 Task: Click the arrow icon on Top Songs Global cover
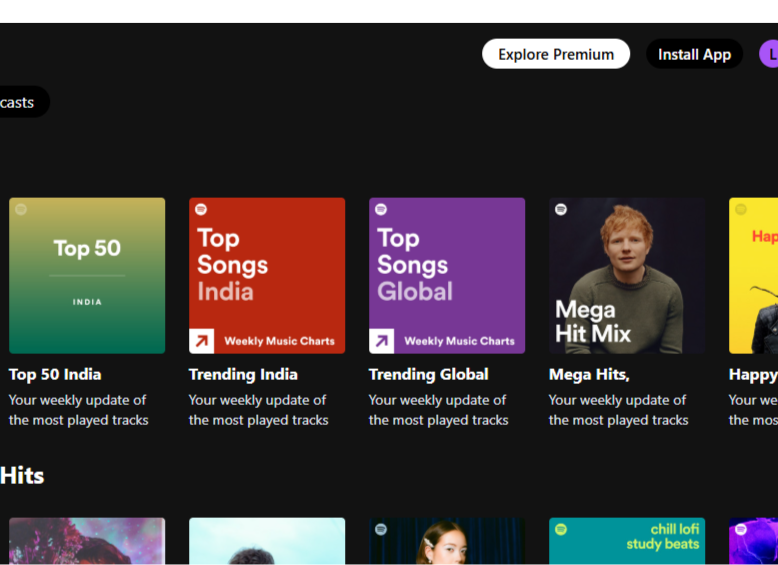(x=382, y=341)
